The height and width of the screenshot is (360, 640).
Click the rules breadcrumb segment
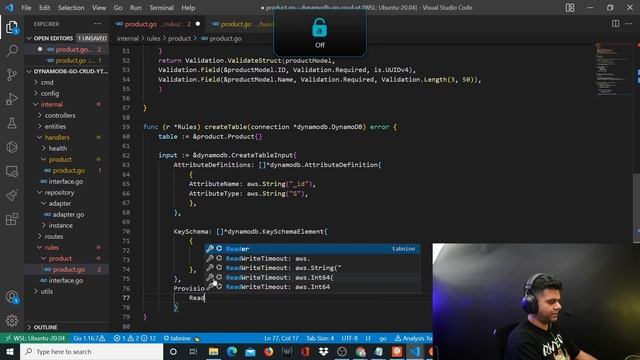tap(153, 38)
